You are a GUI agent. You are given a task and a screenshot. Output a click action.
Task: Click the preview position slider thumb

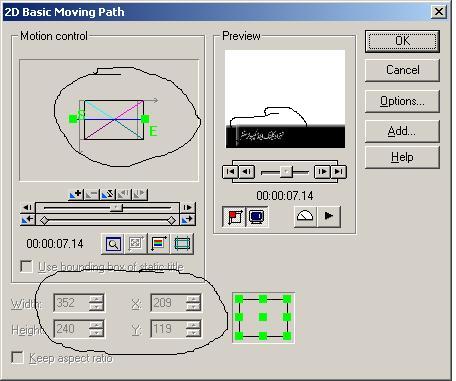[286, 172]
